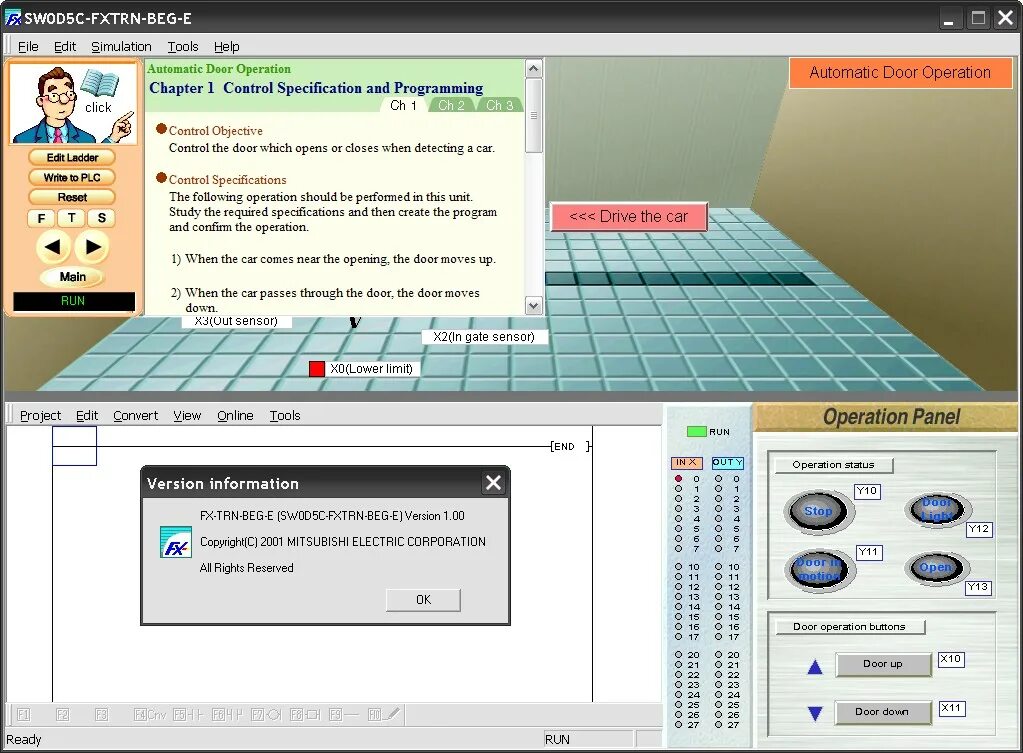
Task: Open the Help menu
Action: 226,46
